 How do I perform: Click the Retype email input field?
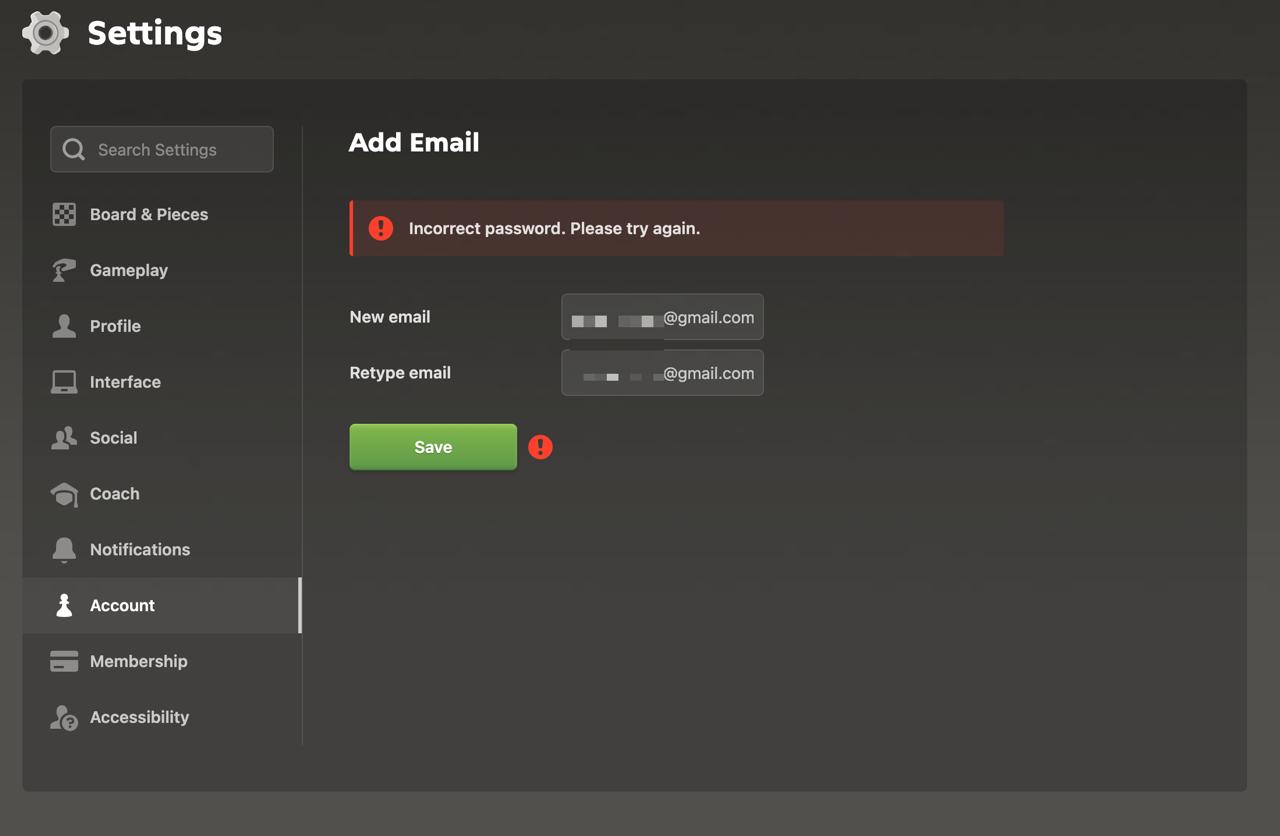point(662,373)
